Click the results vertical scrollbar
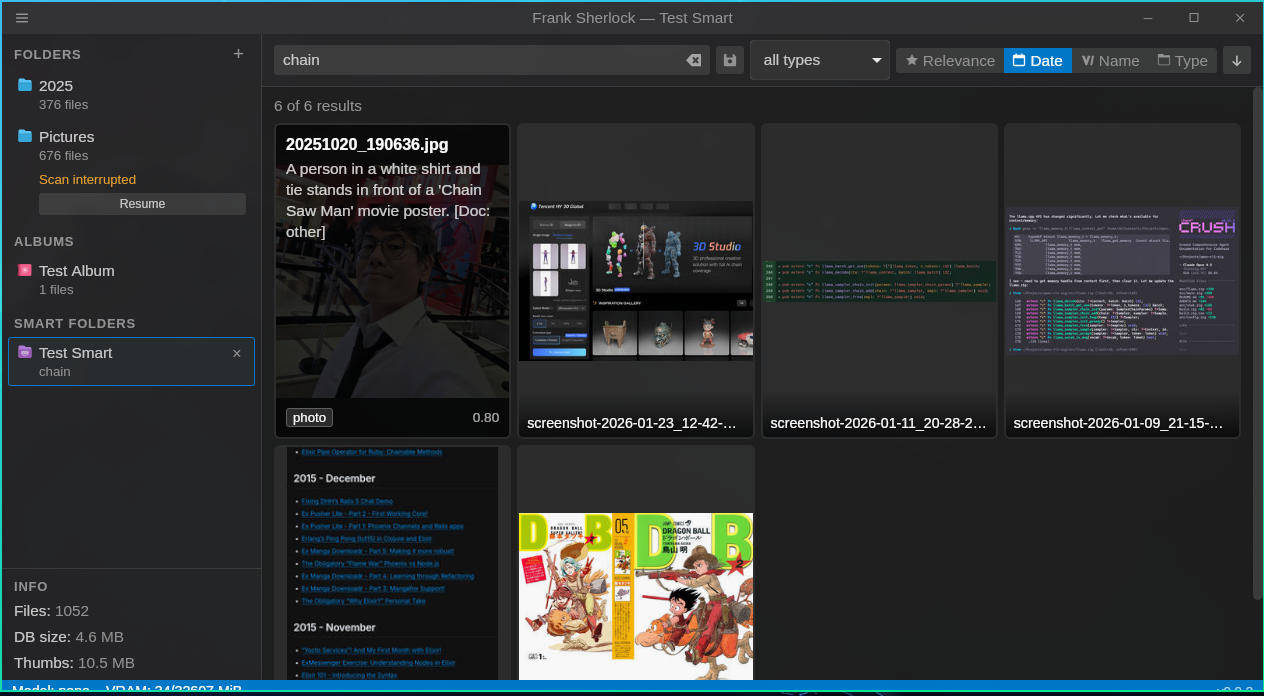 1257,340
